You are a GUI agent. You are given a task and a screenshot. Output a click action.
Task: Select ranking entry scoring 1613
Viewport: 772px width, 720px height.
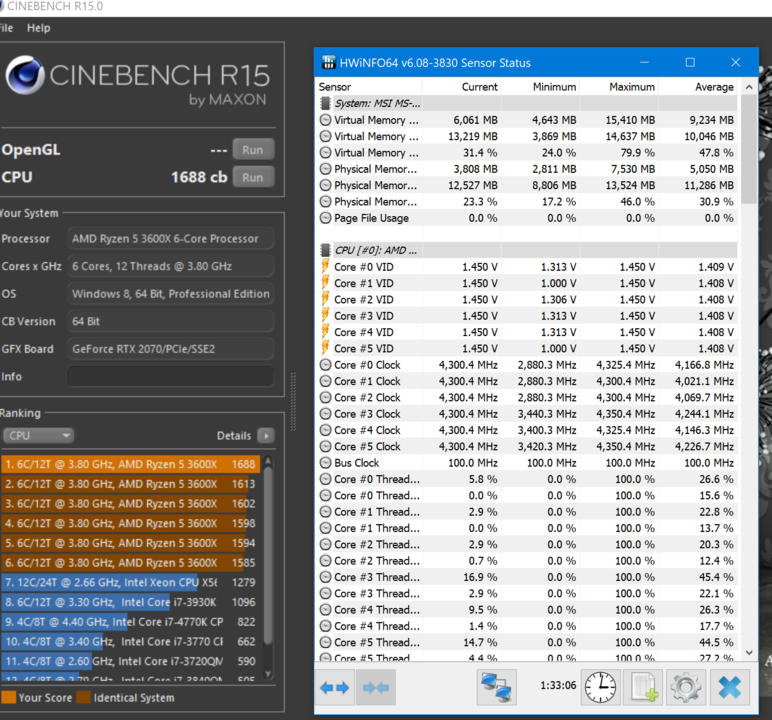[x=130, y=484]
